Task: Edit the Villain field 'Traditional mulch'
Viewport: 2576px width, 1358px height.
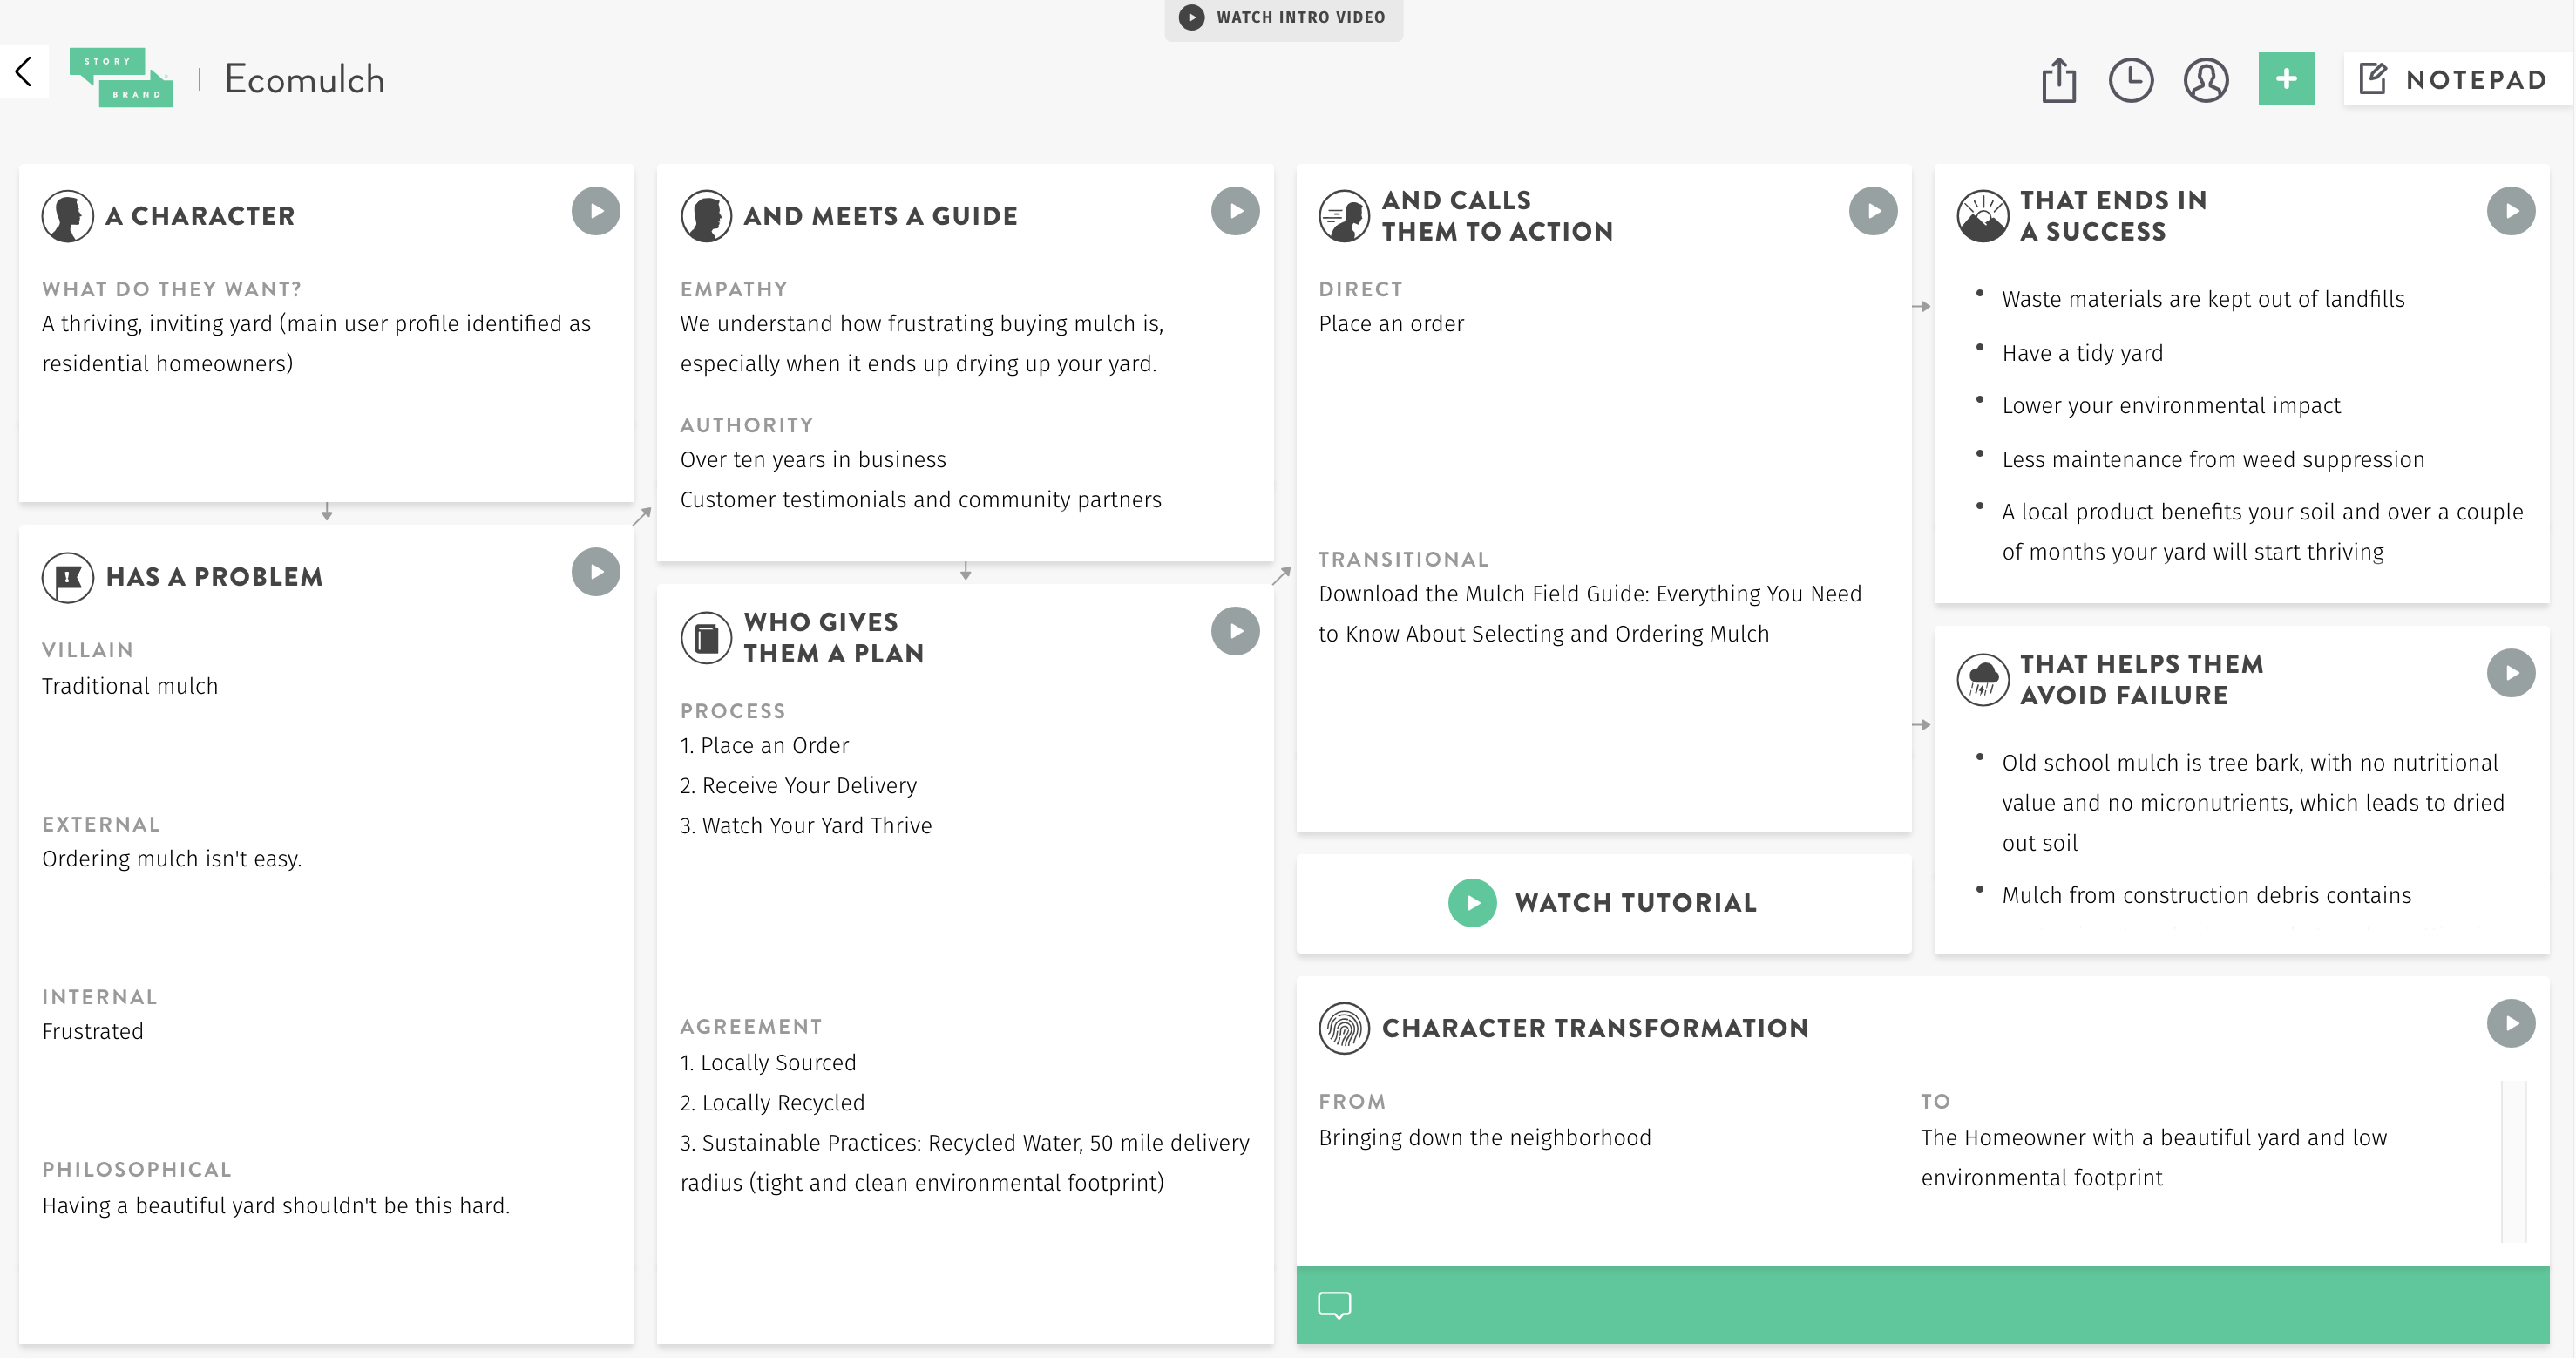Action: (130, 686)
